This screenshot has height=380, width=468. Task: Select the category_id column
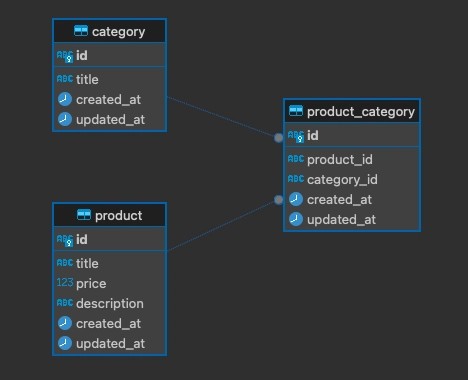352,179
